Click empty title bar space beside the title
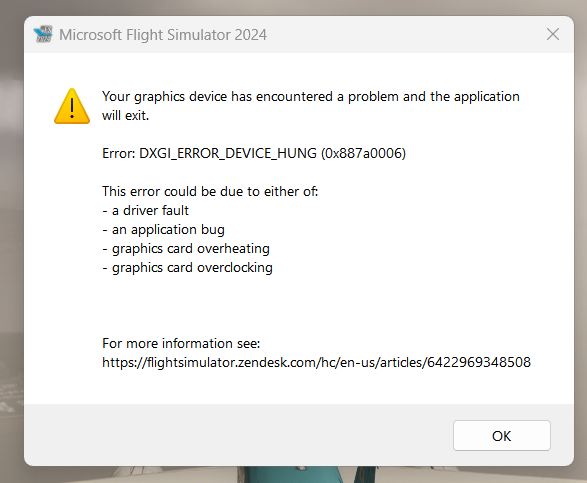 (x=404, y=34)
